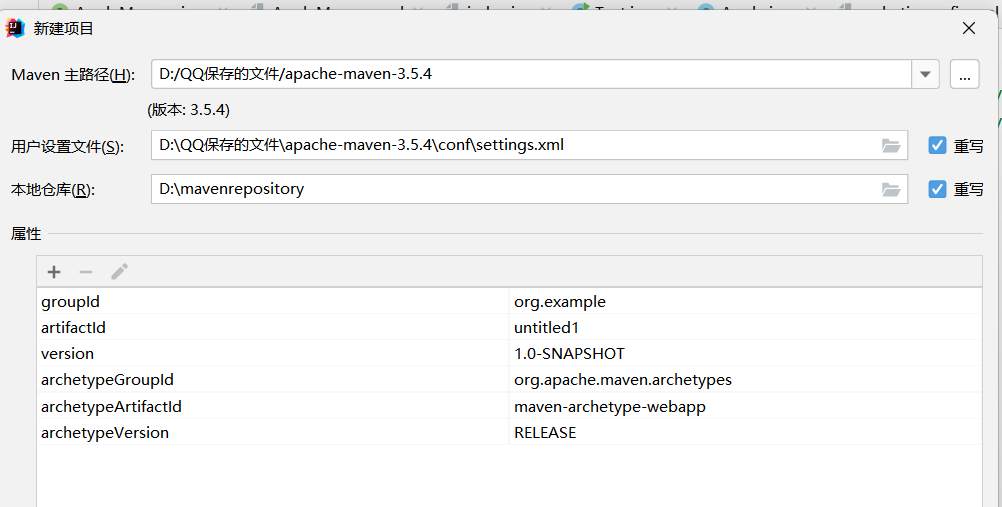This screenshot has width=1002, height=507.
Task: Browse folder for local repository
Action: click(x=891, y=190)
